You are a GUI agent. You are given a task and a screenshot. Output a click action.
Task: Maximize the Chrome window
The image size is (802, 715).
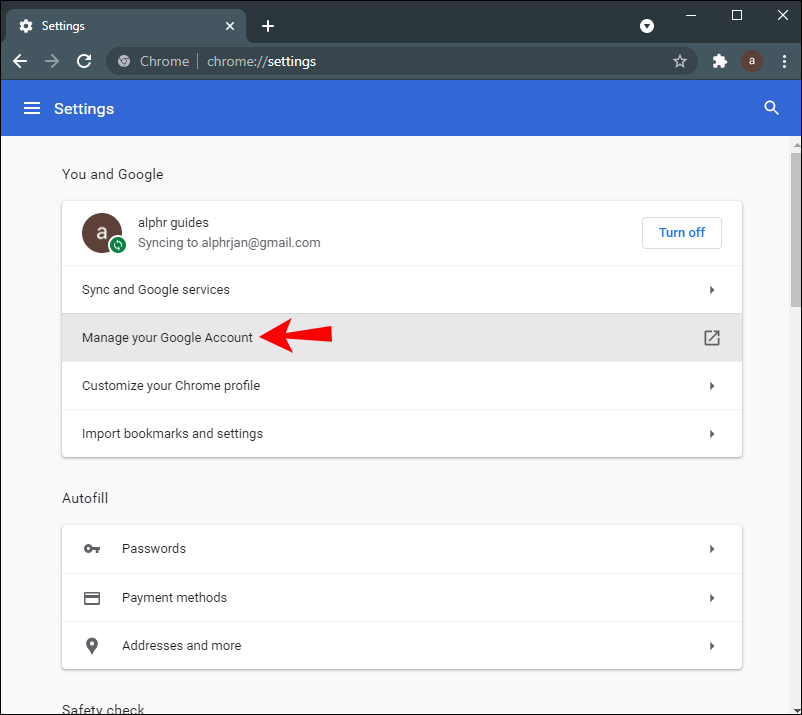pyautogui.click(x=737, y=15)
